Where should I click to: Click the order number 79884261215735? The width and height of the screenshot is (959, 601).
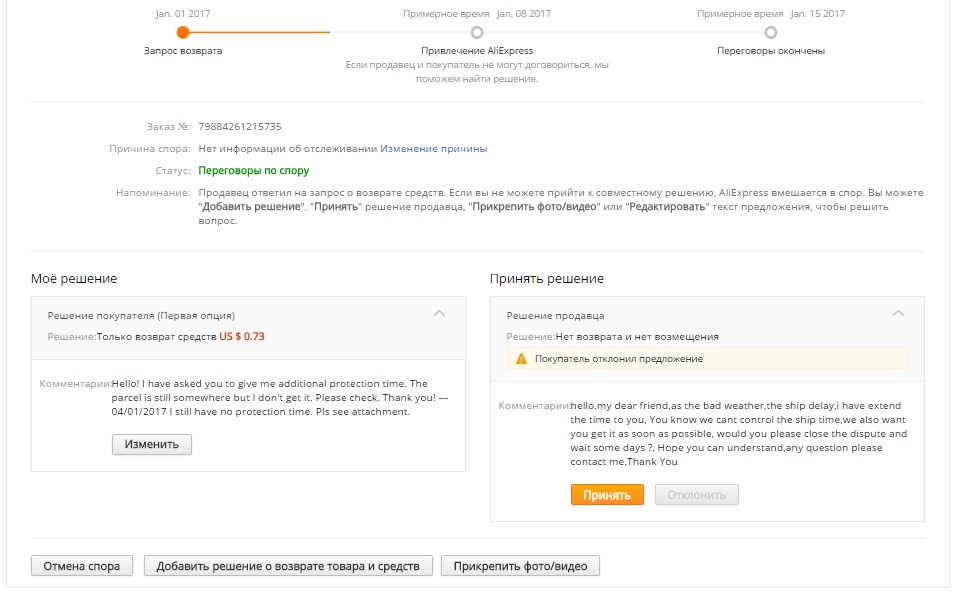[240, 127]
